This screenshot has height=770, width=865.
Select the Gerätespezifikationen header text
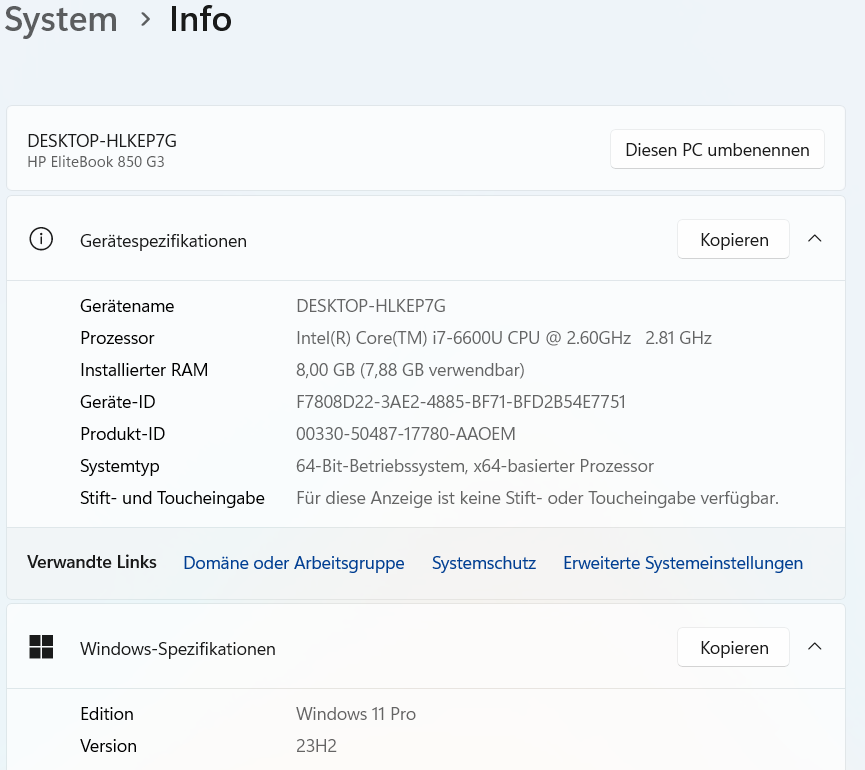pos(163,241)
